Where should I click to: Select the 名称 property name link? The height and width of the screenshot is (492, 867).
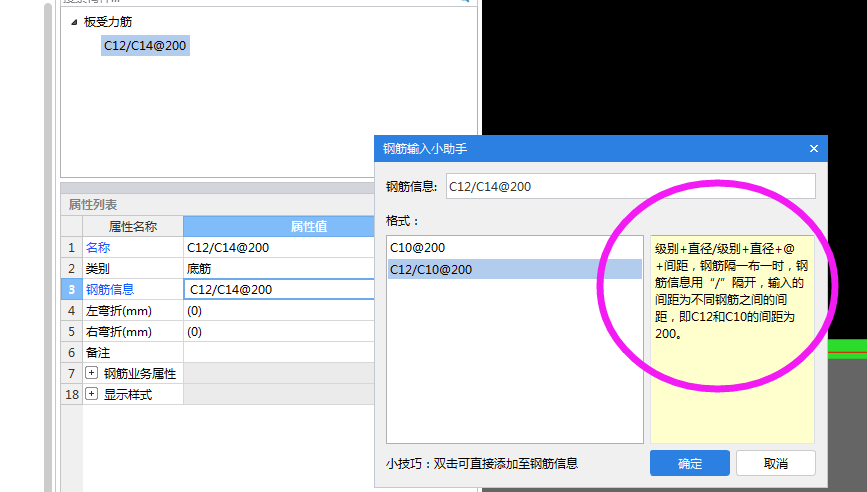[98, 248]
